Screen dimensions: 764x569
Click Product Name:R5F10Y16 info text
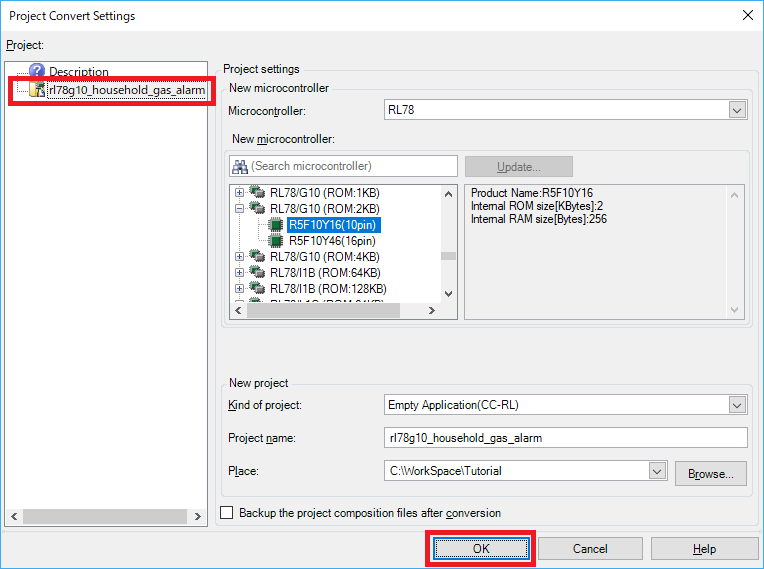coord(532,193)
